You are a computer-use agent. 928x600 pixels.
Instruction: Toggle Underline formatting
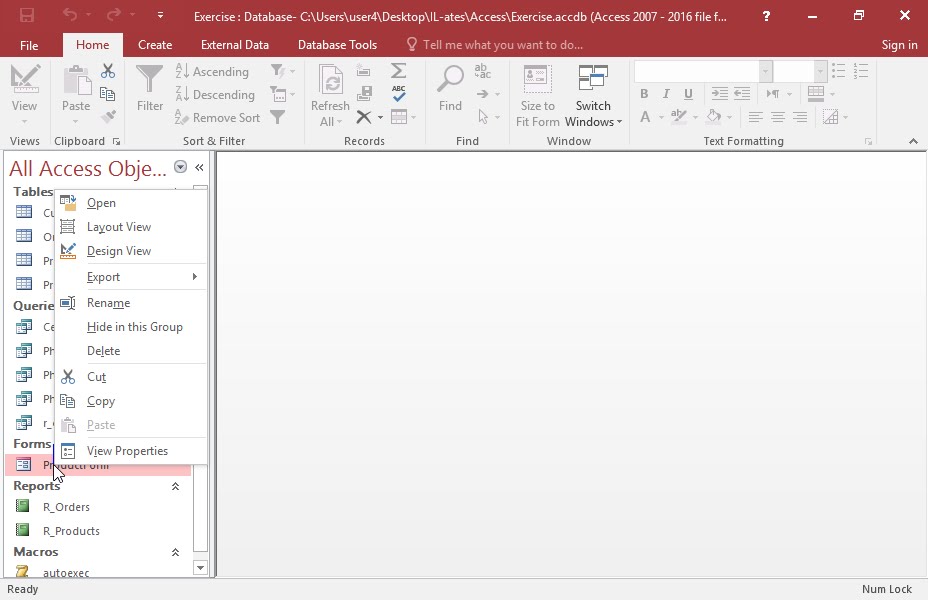(x=688, y=93)
